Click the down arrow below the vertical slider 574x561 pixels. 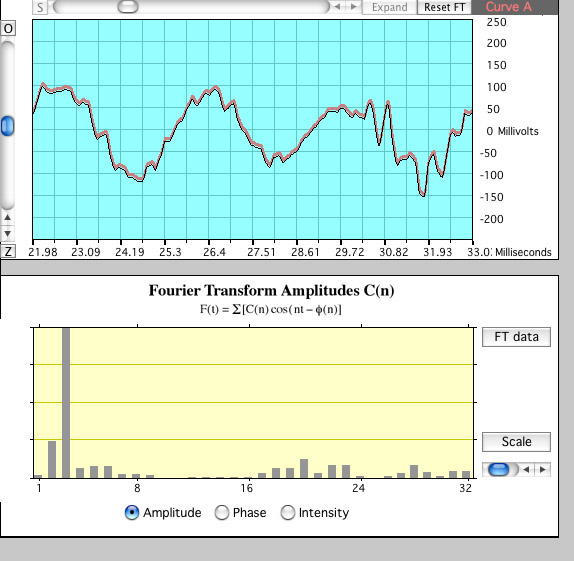pos(7,233)
